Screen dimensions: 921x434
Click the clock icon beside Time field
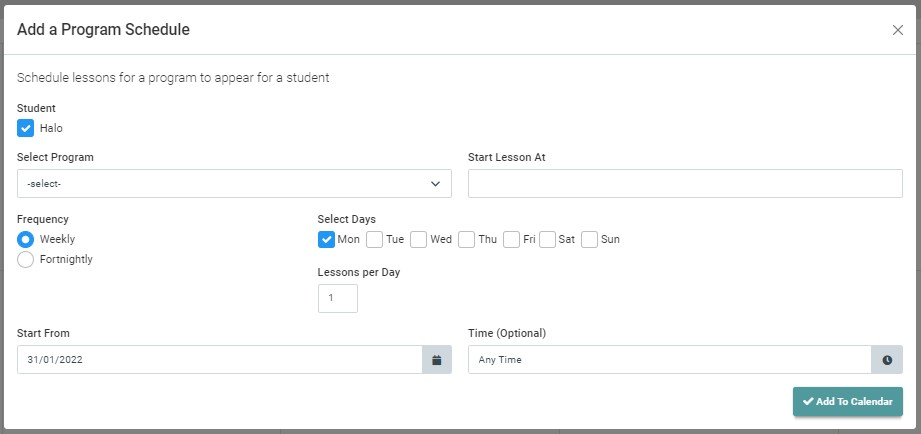coord(887,359)
